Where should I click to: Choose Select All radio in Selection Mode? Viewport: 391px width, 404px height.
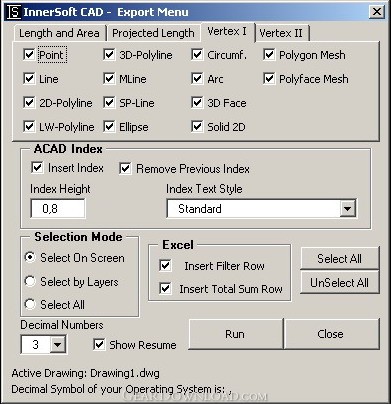tap(30, 304)
